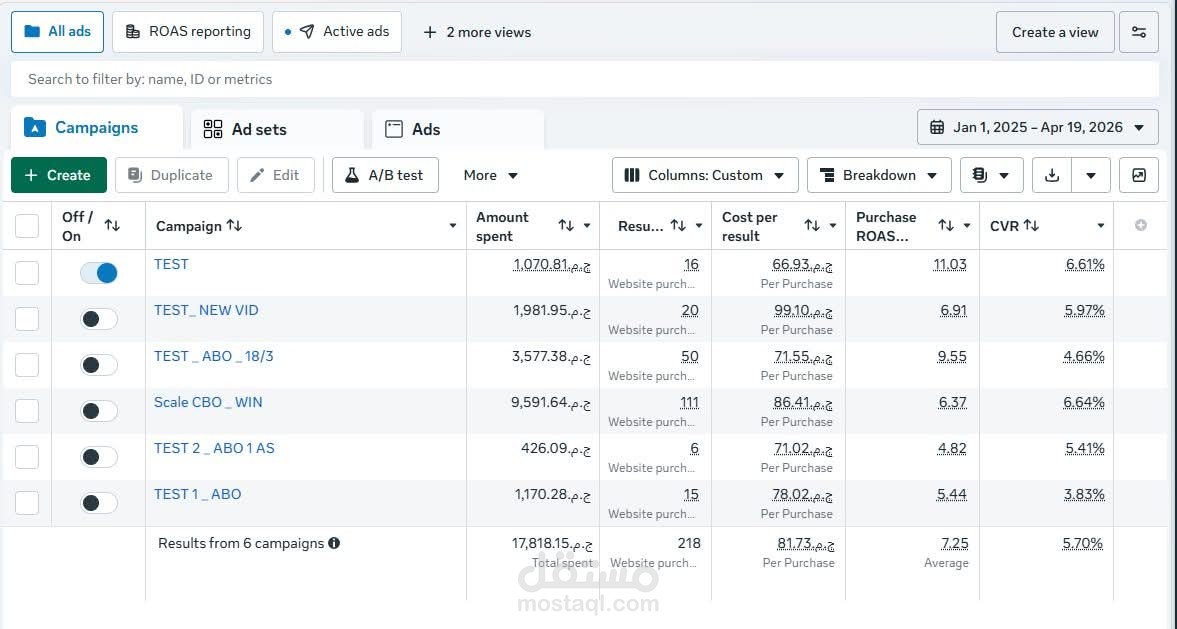The height and width of the screenshot is (629, 1177).
Task: Sort by Results column arrows
Action: tap(678, 225)
